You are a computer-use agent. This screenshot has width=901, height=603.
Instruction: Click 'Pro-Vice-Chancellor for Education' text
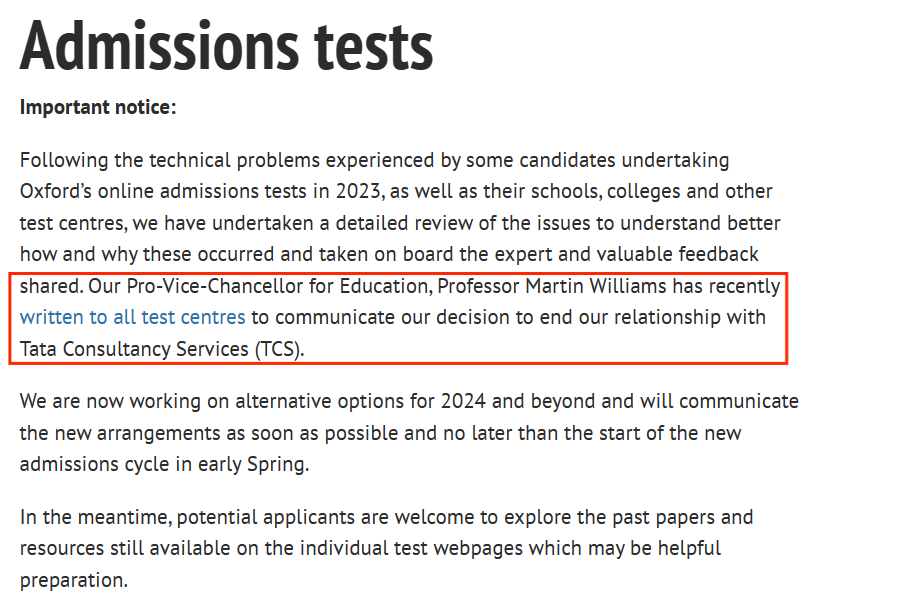(x=279, y=286)
